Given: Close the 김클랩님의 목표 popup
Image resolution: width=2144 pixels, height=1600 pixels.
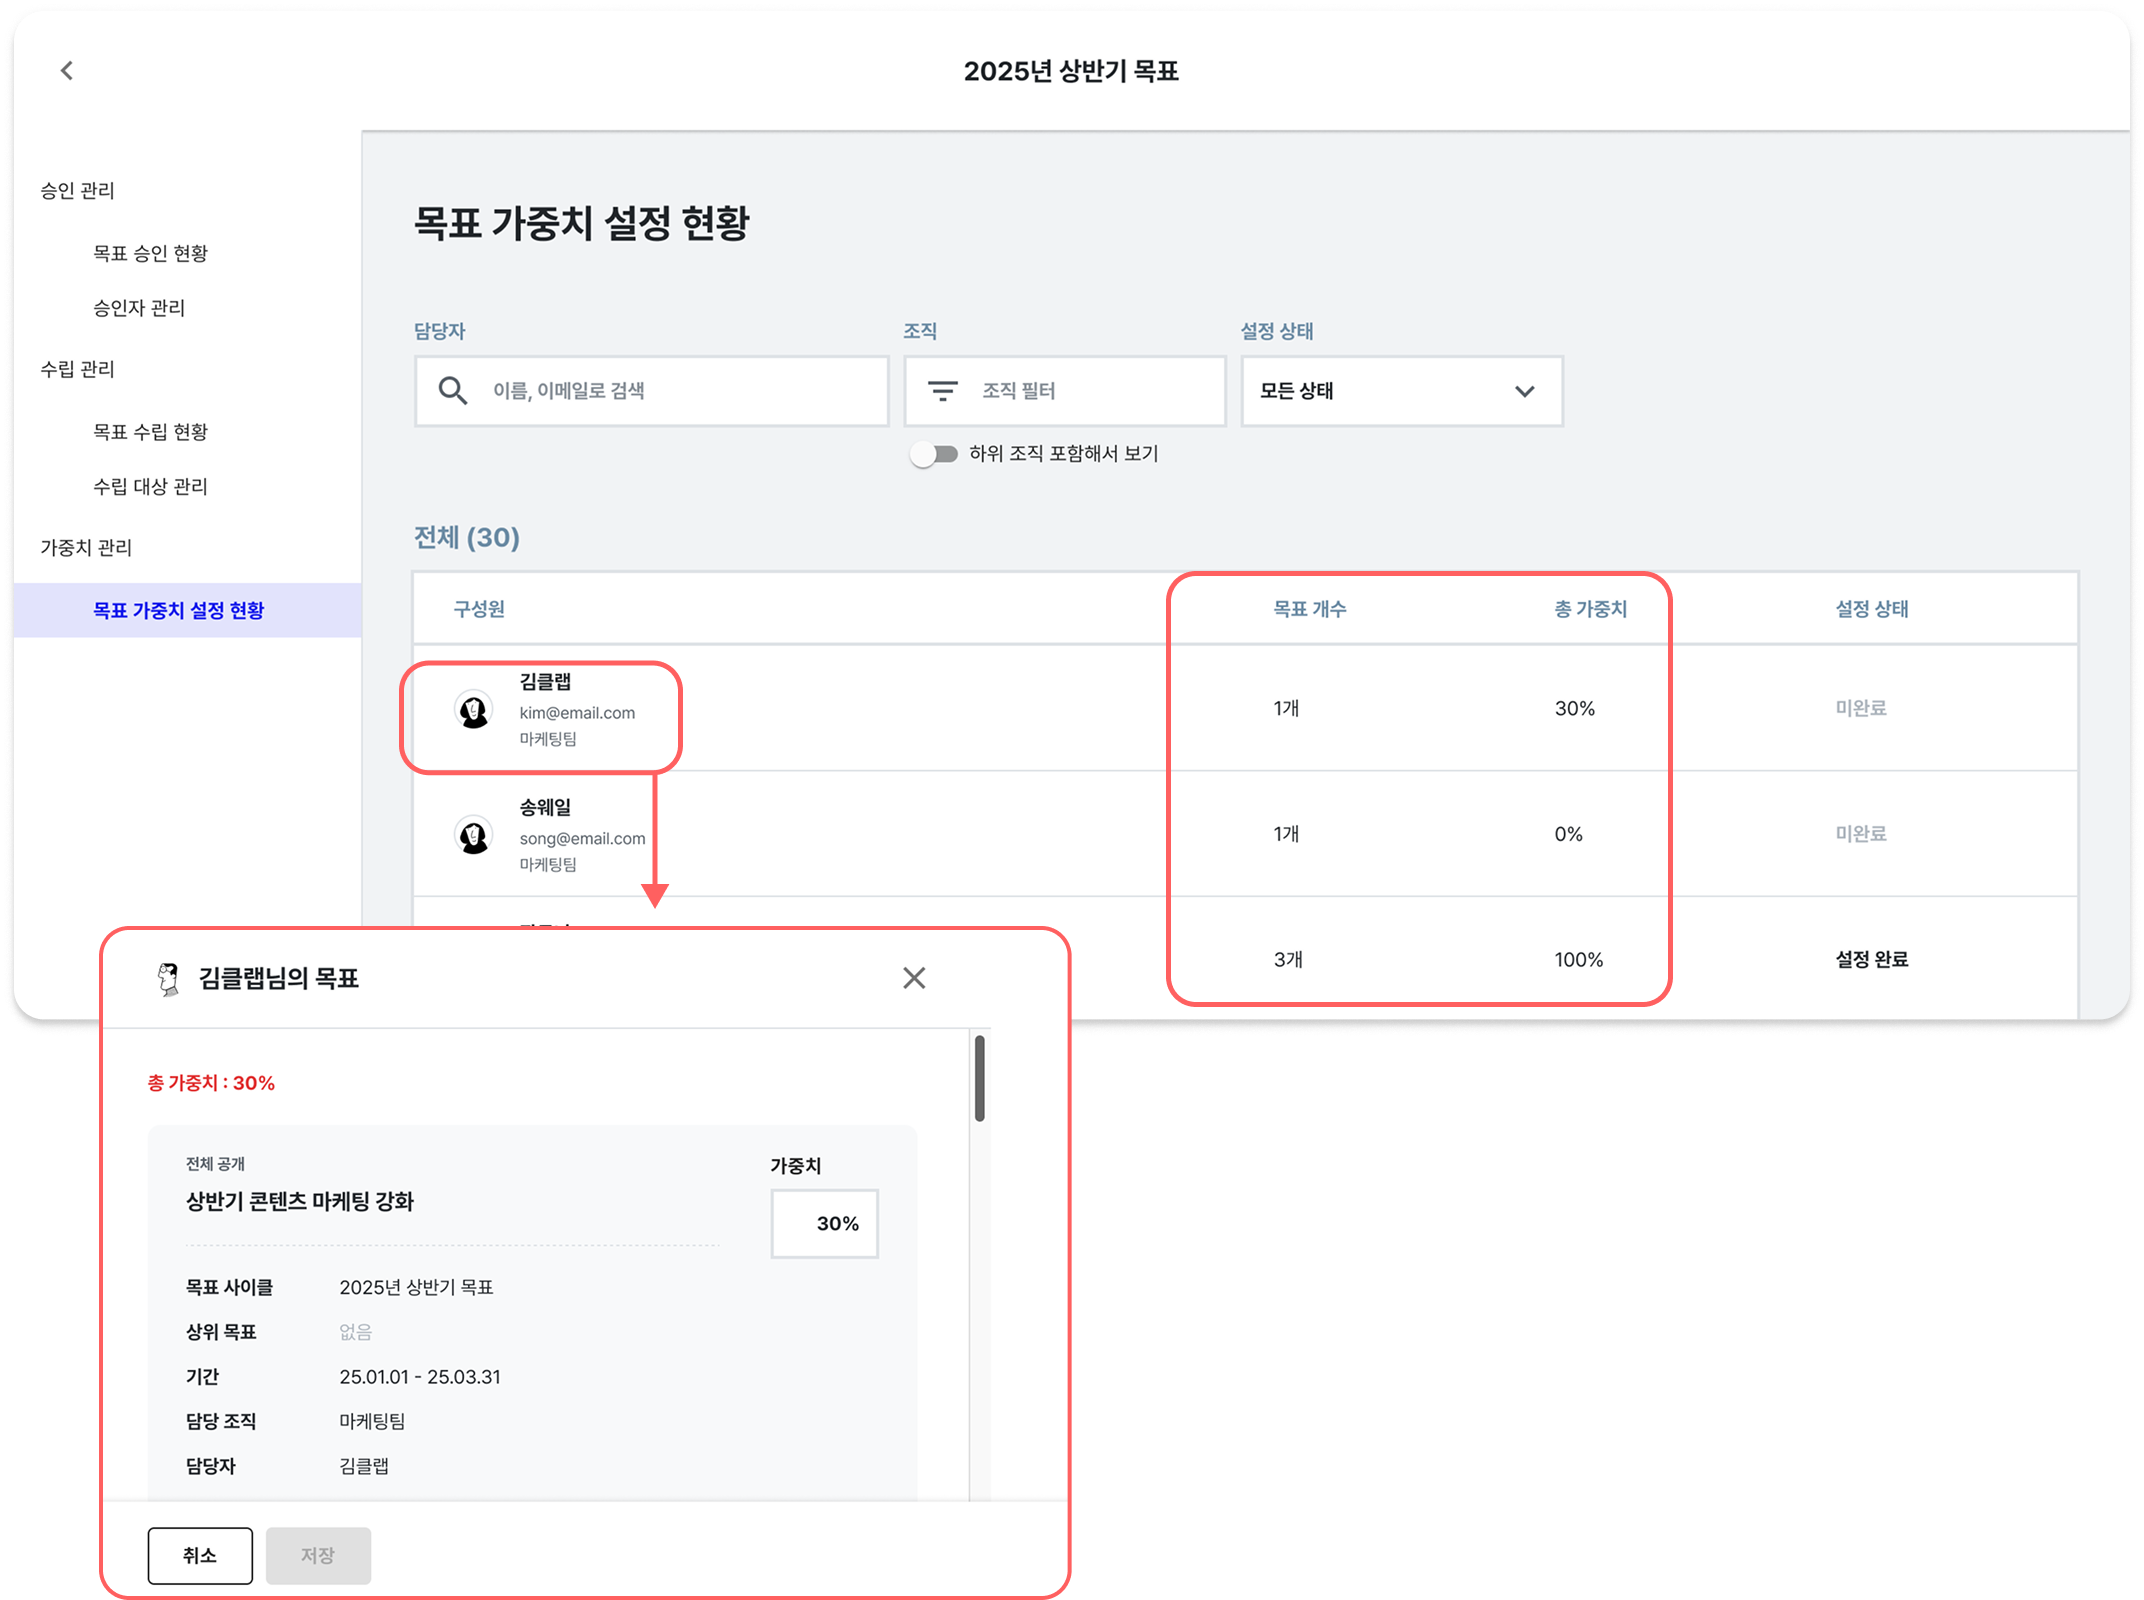Looking at the screenshot, I should 914,978.
